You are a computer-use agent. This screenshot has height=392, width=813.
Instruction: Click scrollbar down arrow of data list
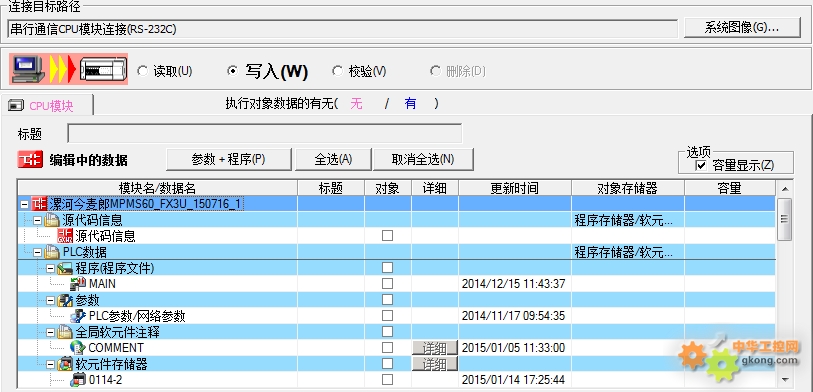tap(784, 379)
